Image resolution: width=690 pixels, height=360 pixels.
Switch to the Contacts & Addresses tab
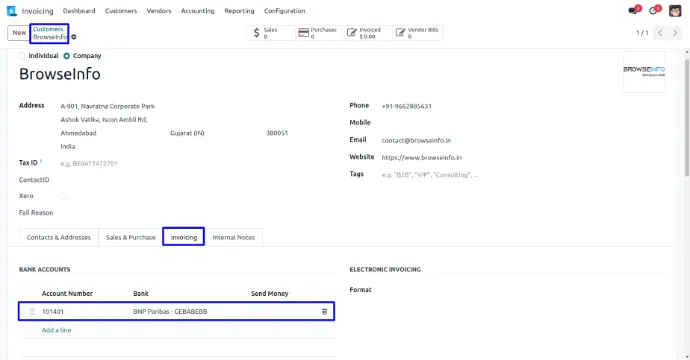[x=59, y=237]
